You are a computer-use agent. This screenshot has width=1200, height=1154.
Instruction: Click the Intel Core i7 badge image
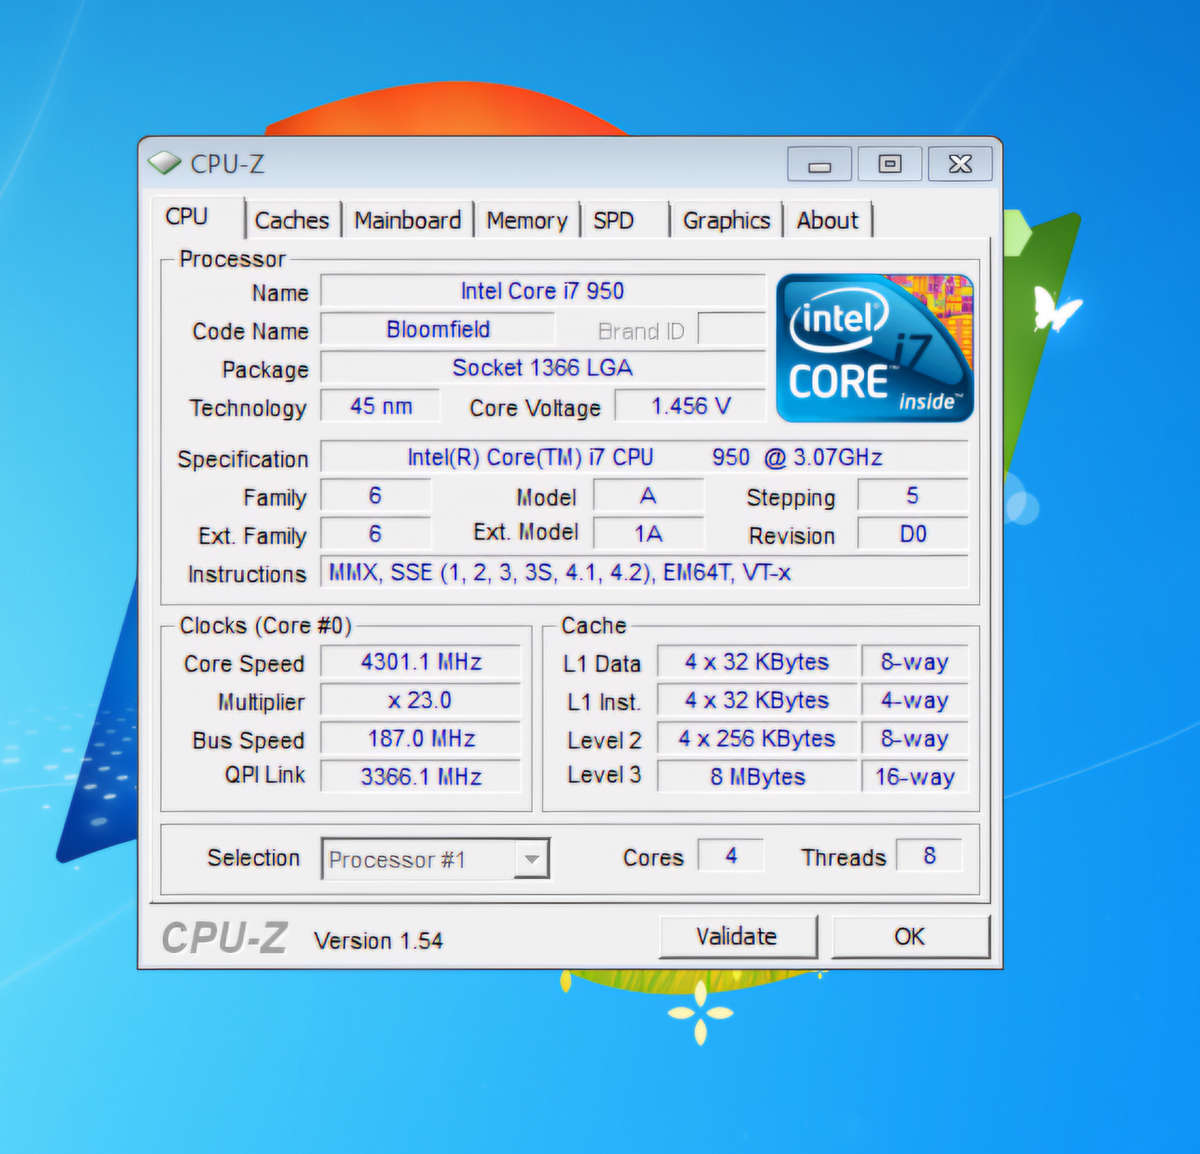874,347
